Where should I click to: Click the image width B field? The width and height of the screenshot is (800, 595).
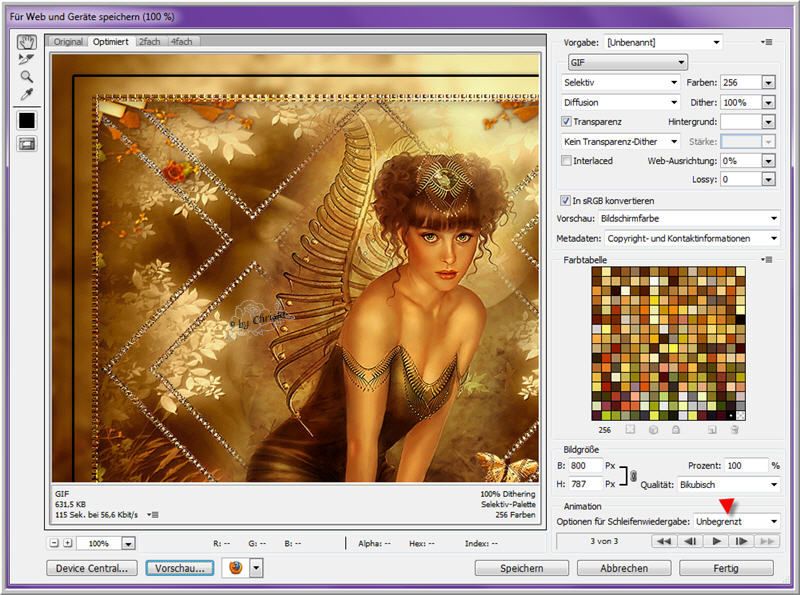585,465
